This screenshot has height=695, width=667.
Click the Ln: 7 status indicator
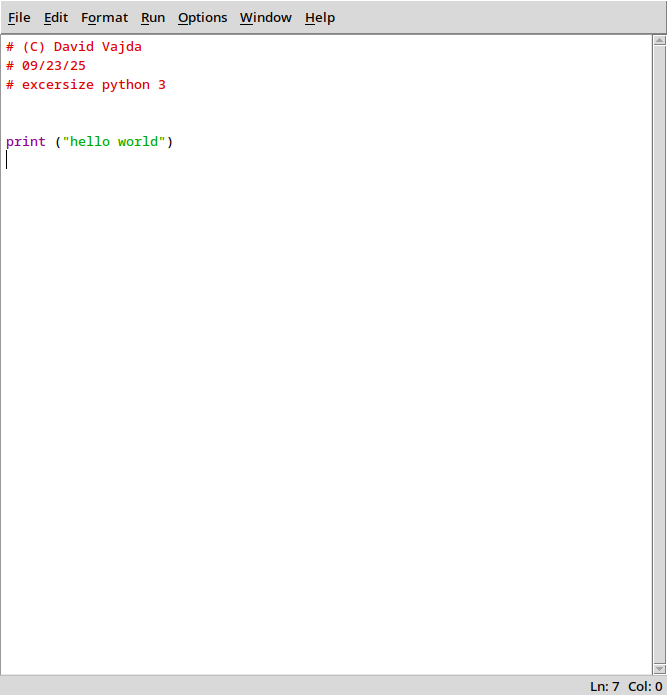tap(604, 686)
